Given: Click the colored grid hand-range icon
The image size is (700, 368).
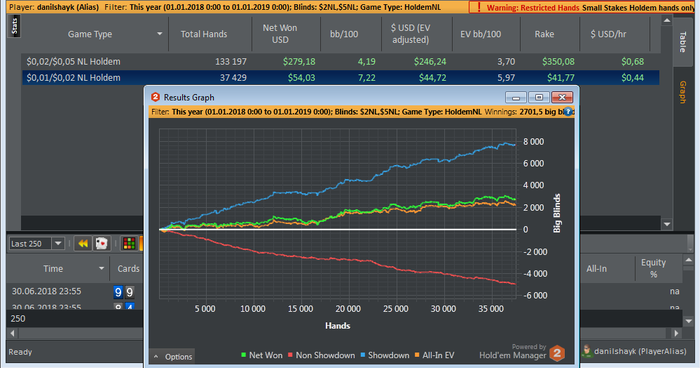Looking at the screenshot, I should coord(129,243).
